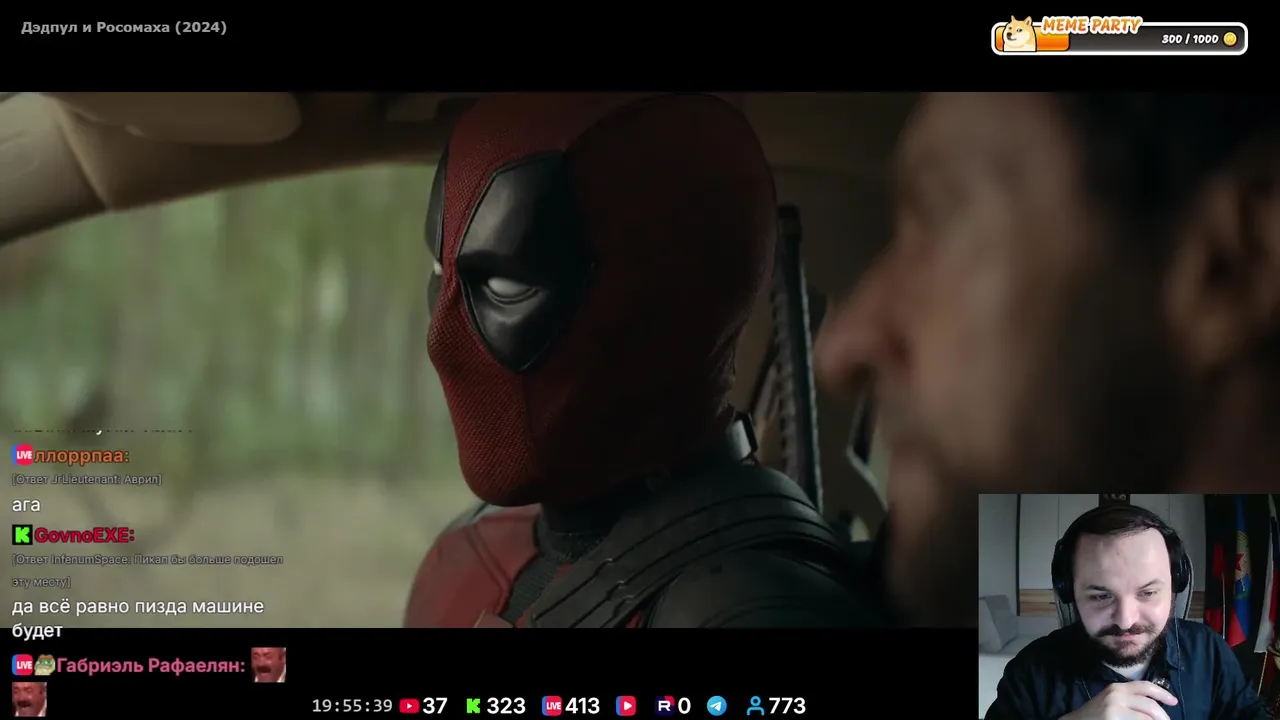Screen dimensions: 1280x720
Task: Click the gold coin icon next to 300 / 1000
Action: coord(1230,39)
